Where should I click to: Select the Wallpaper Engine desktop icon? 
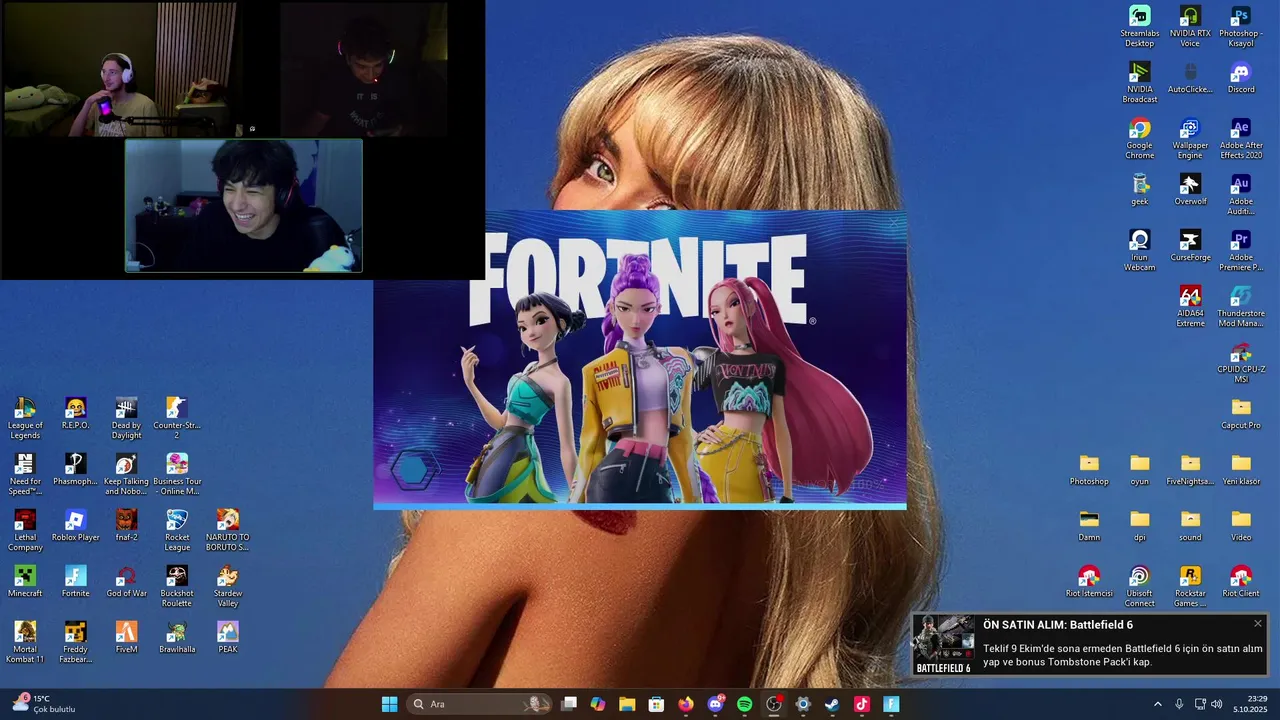1190,138
